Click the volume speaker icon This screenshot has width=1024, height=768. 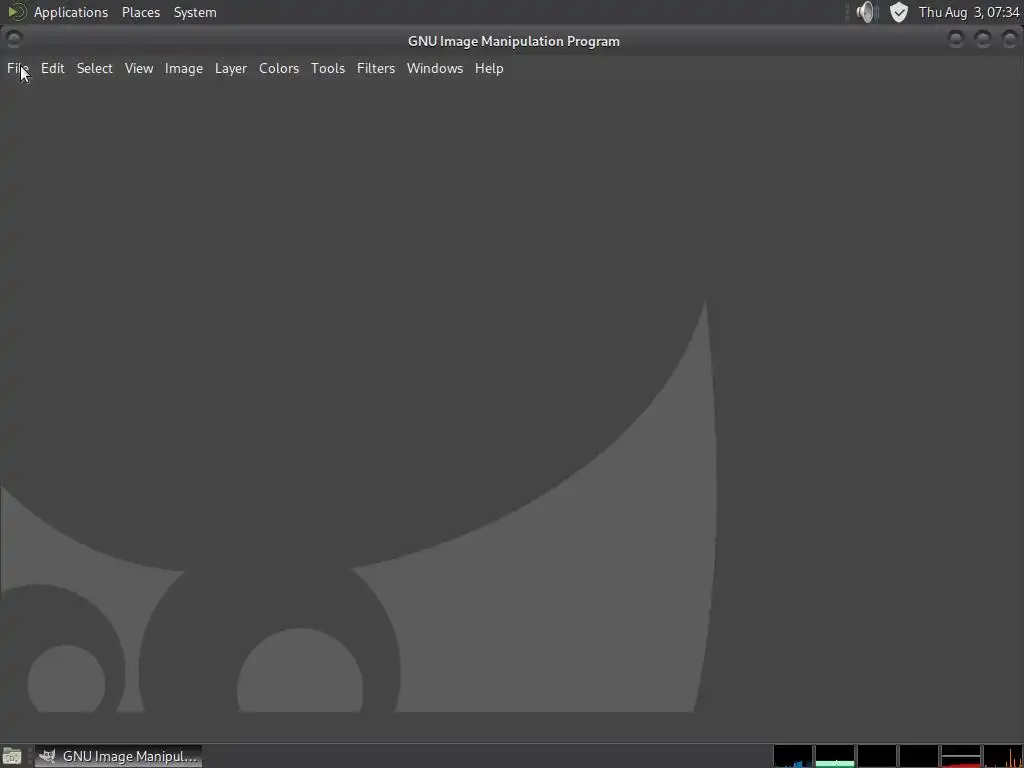[x=866, y=12]
